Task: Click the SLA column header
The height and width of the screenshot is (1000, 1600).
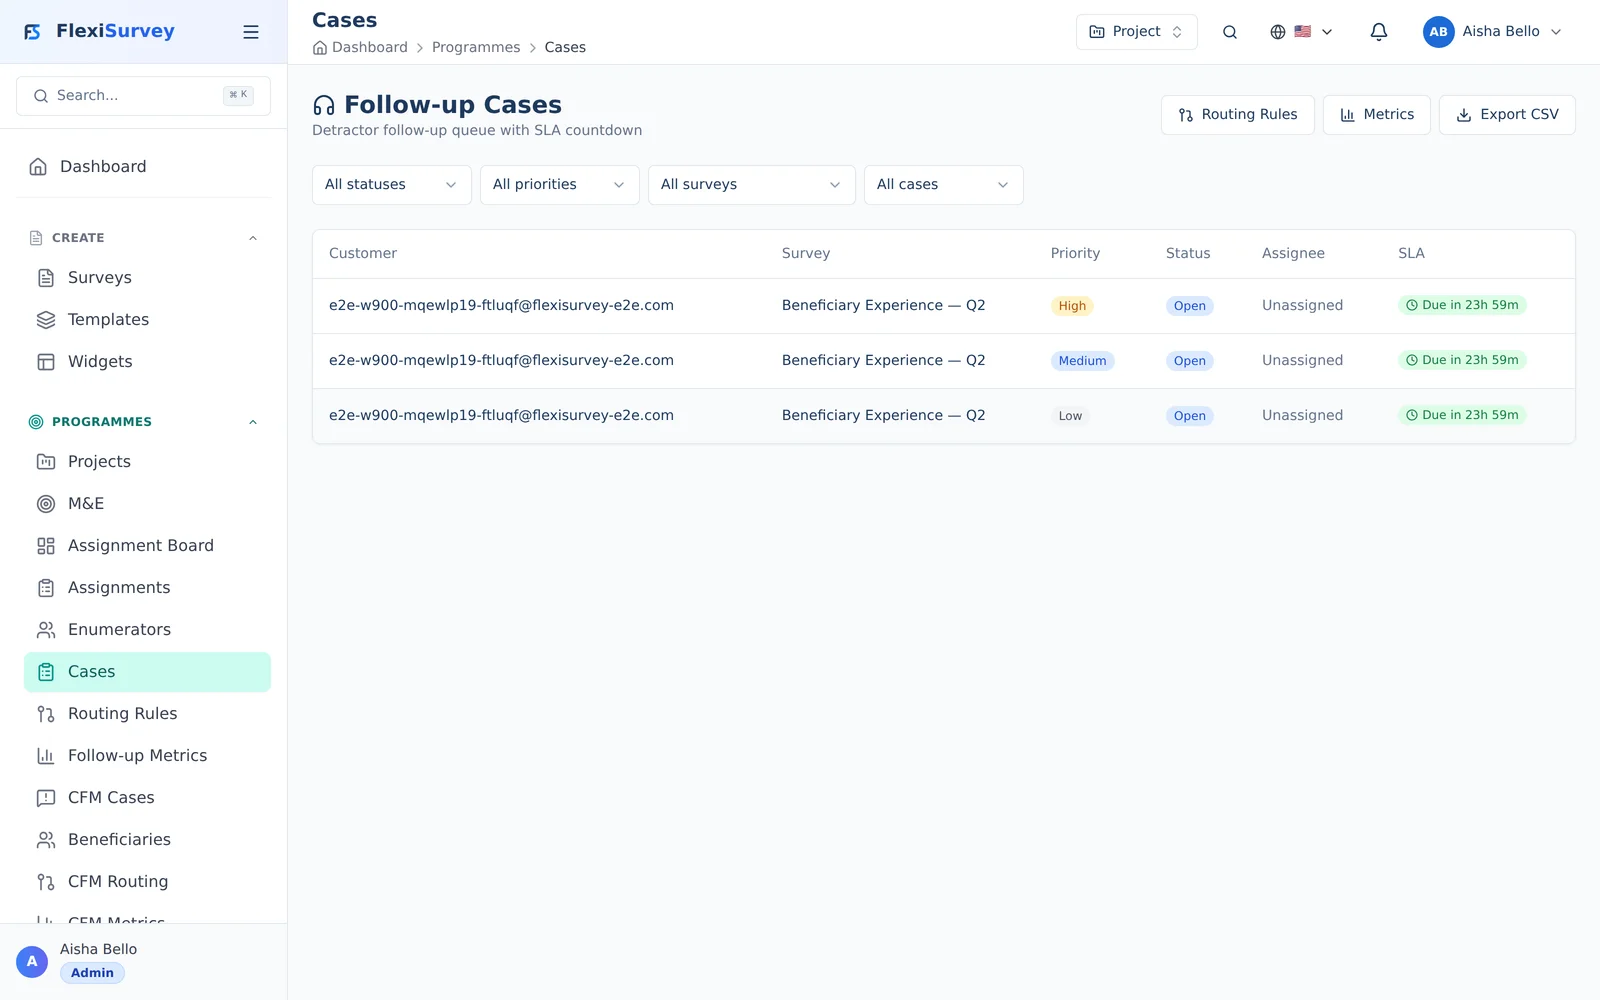Action: click(1411, 254)
